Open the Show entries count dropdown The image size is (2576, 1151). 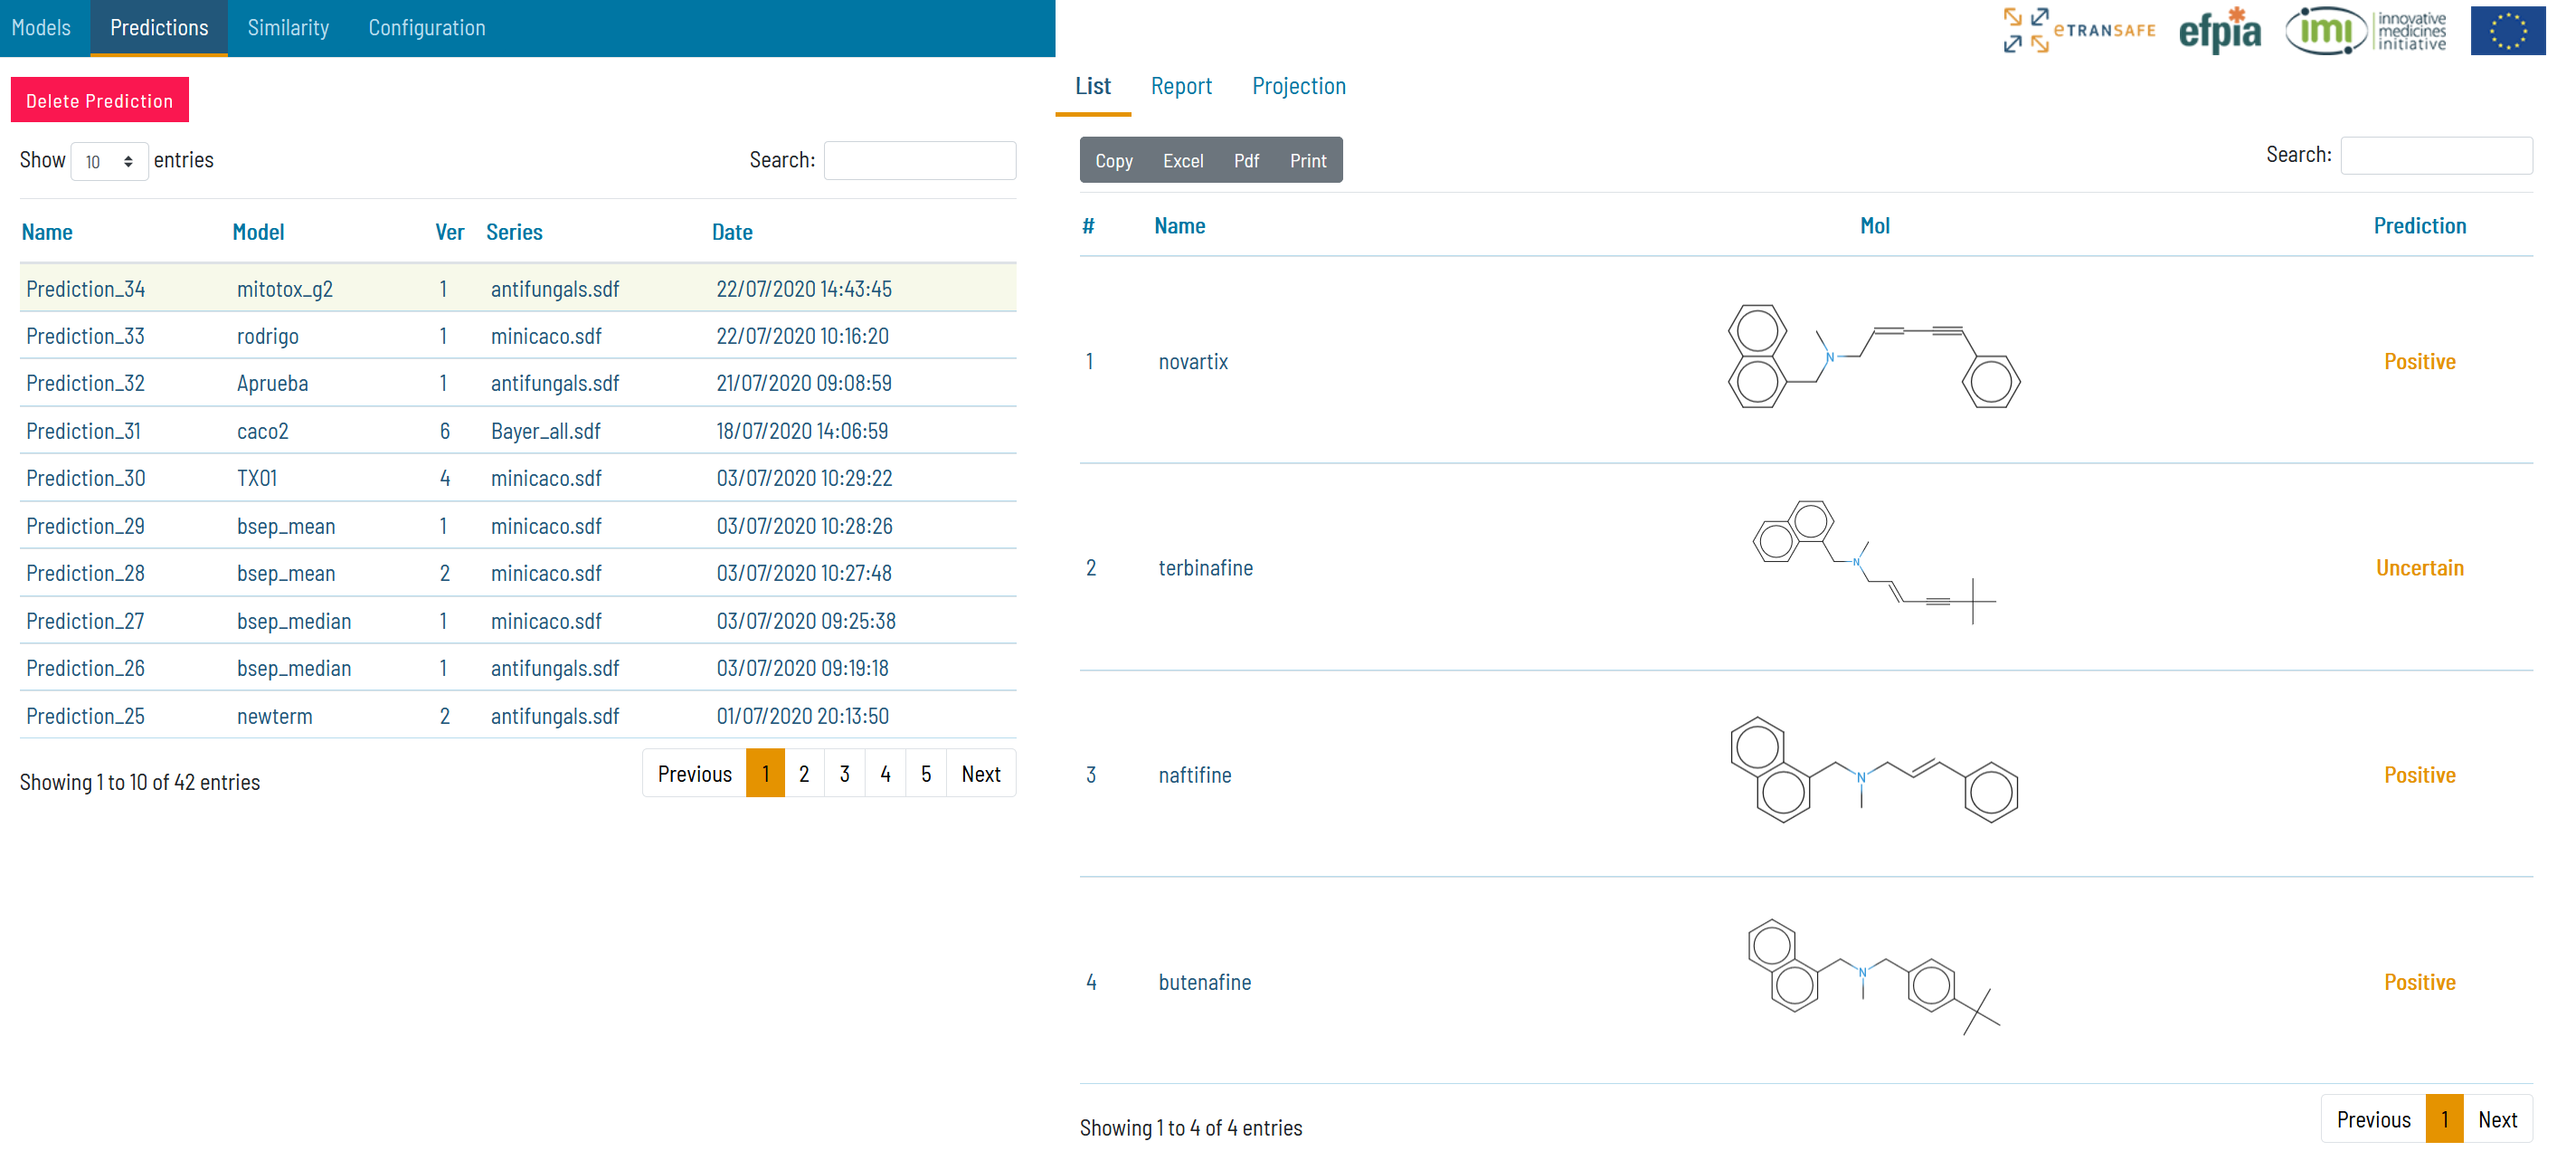pos(109,161)
